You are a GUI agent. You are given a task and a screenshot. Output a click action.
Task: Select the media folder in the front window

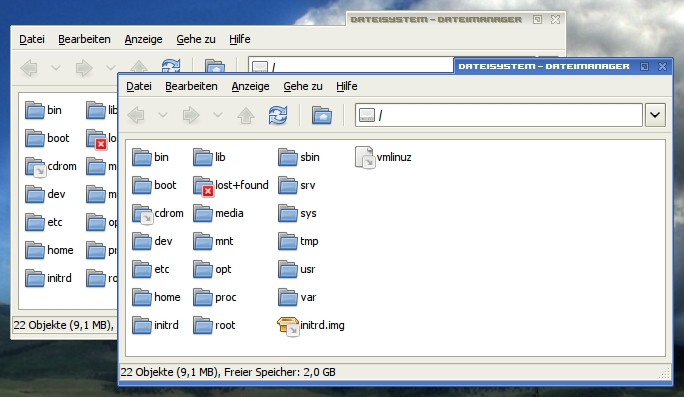coord(218,213)
